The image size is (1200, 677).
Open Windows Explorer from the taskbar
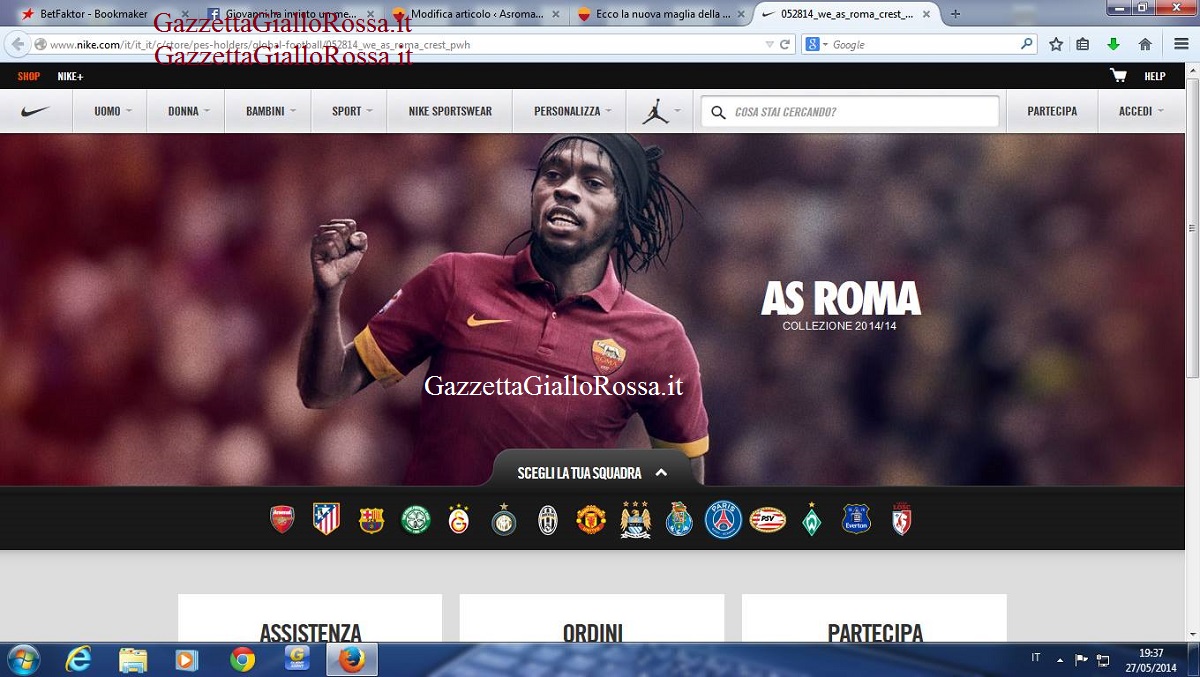133,660
